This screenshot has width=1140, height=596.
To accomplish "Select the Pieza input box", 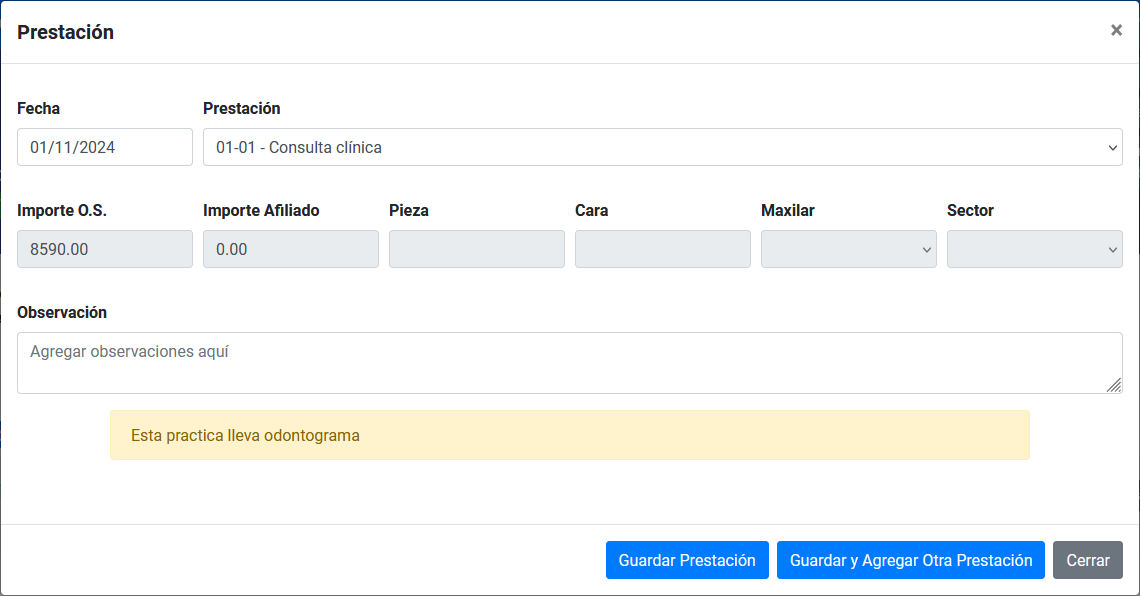I will pos(476,248).
